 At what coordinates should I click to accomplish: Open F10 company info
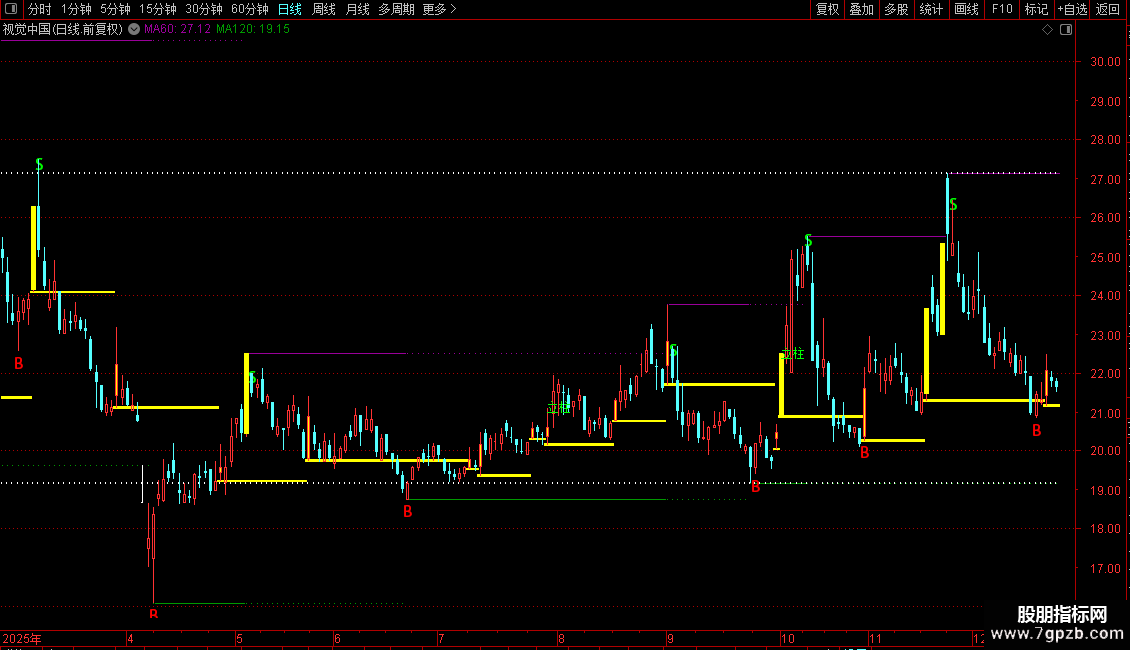tap(1002, 9)
